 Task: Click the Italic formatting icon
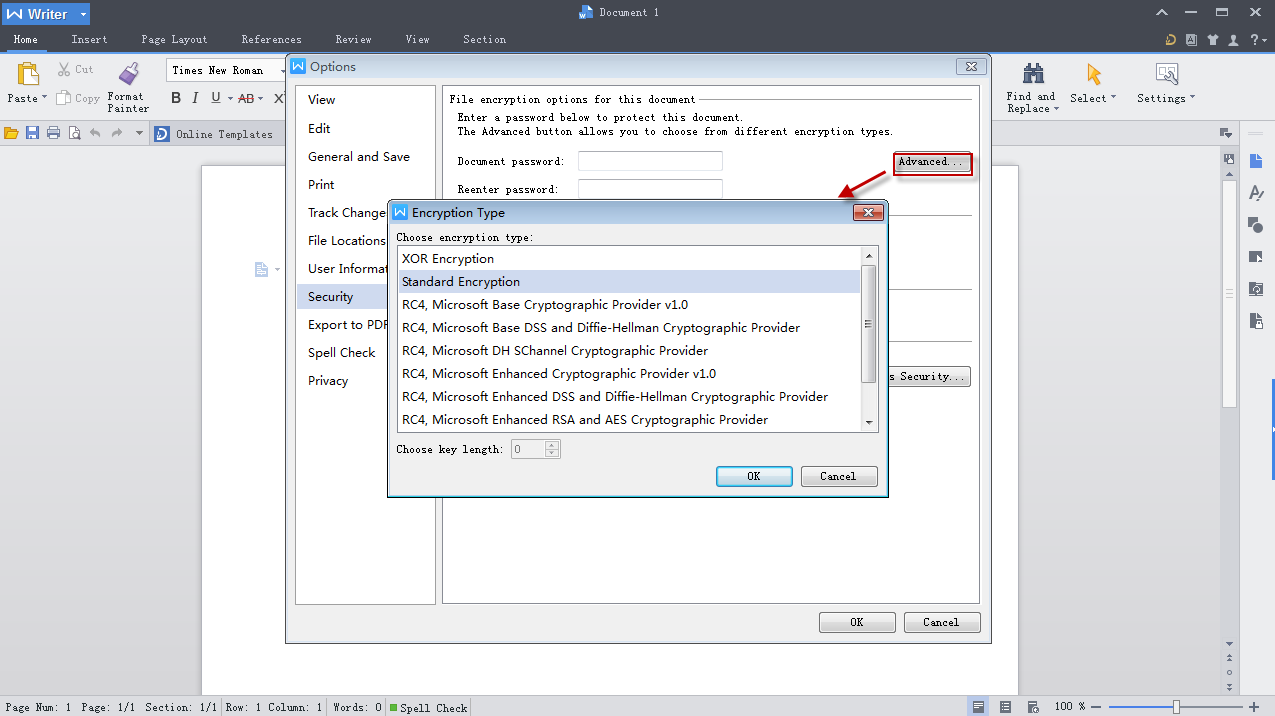click(196, 98)
